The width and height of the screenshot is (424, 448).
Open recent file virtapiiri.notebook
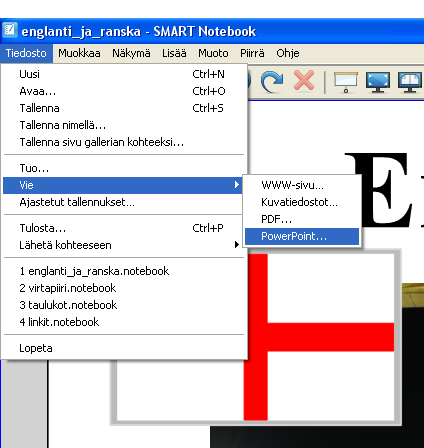point(123,288)
